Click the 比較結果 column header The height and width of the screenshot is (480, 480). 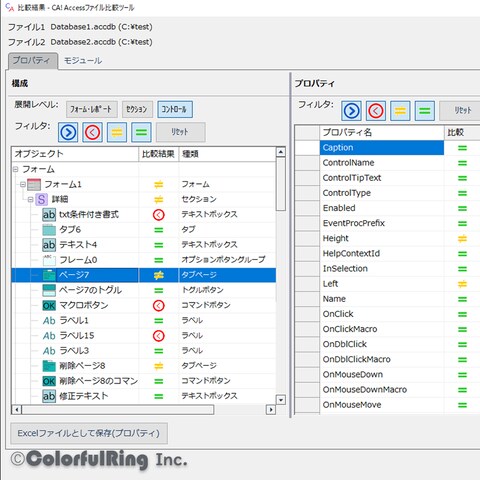(x=159, y=154)
